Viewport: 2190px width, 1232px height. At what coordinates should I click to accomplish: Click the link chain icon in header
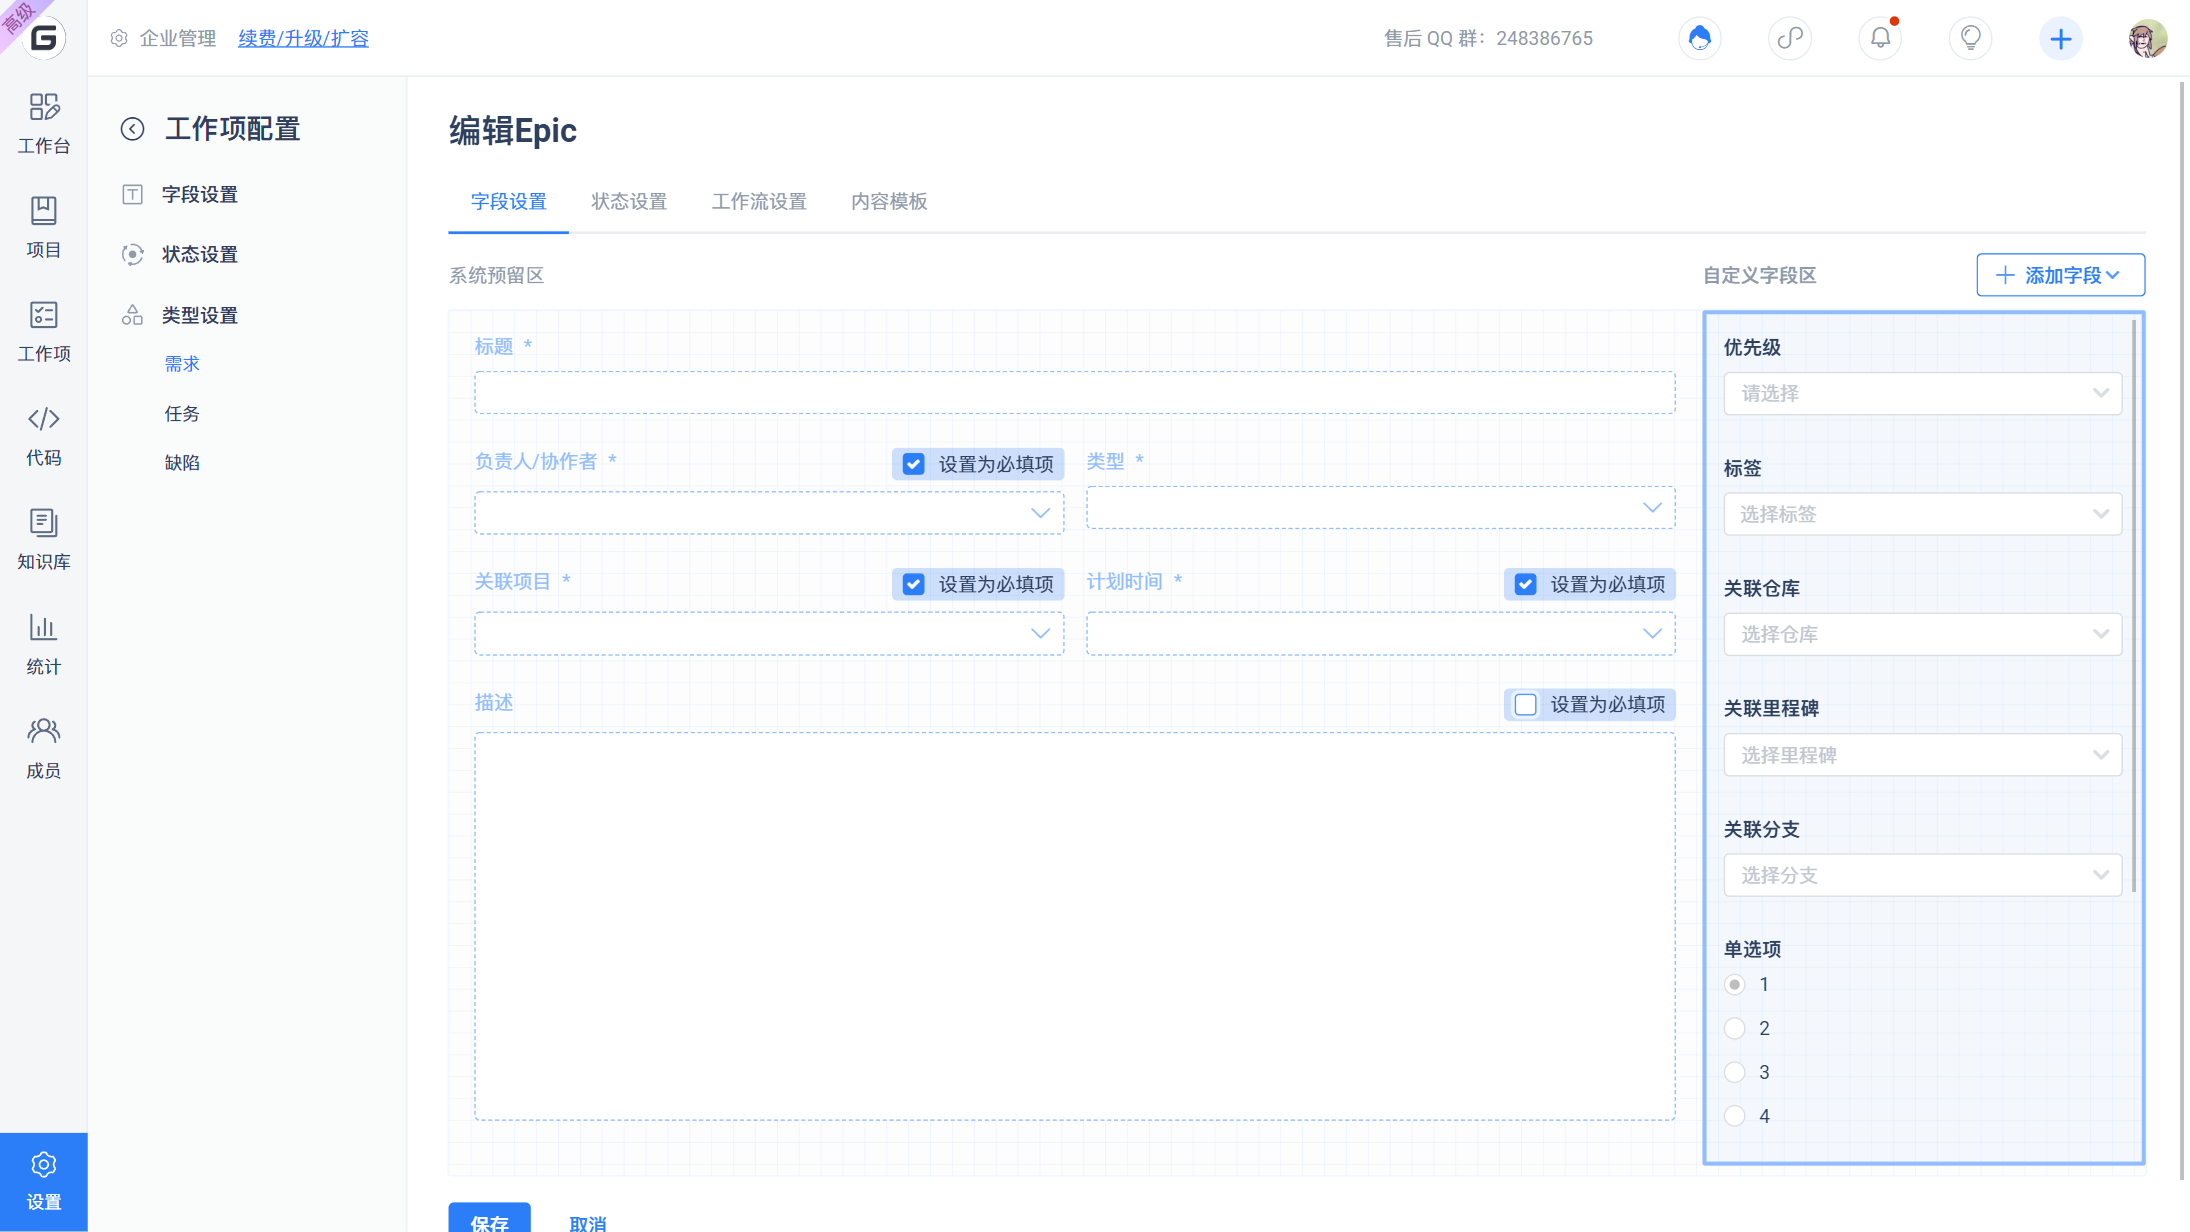click(x=1790, y=38)
